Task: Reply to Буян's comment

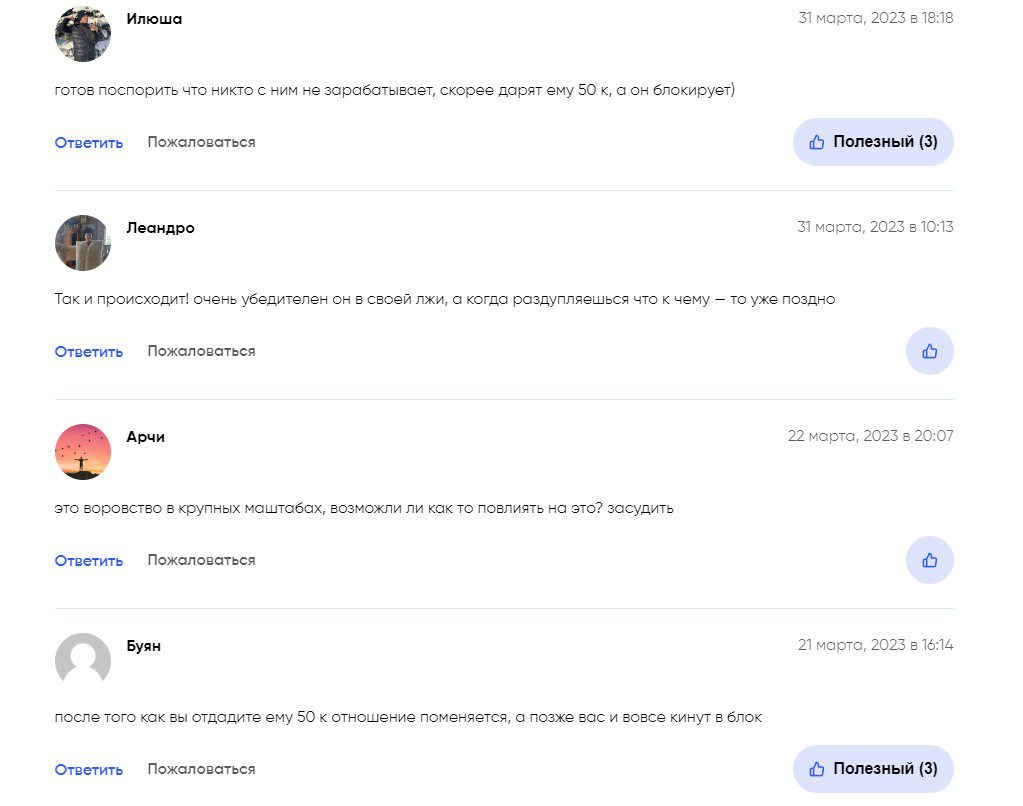Action: [89, 769]
